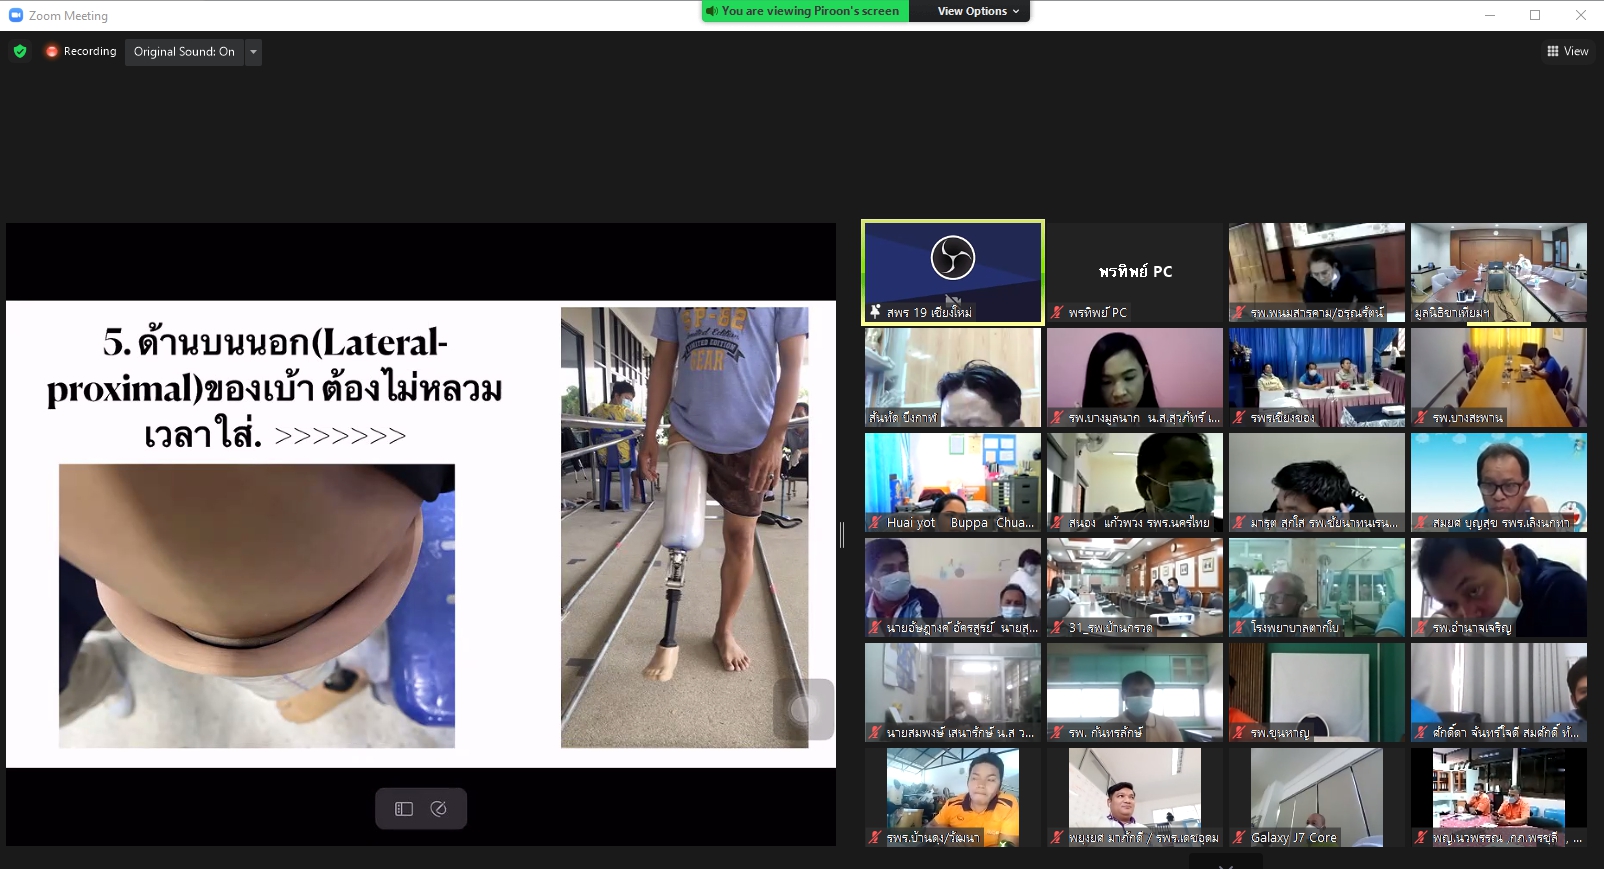Open the View Options dropdown

click(977, 11)
